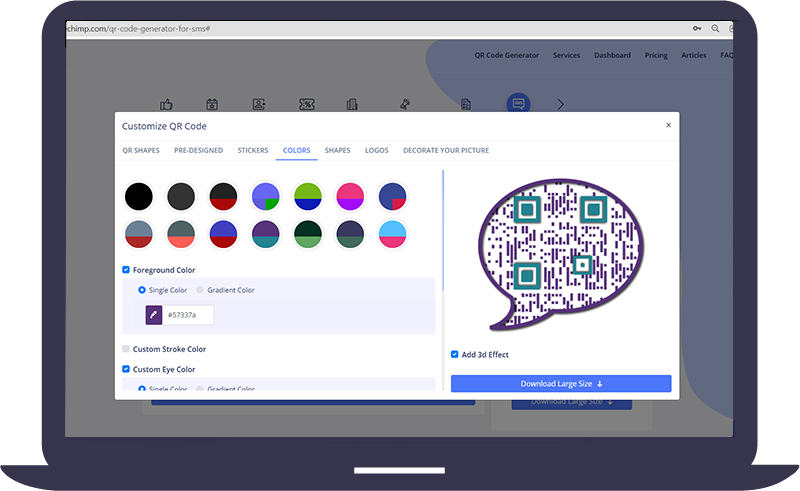This screenshot has height=491, width=800.
Task: Select the COLORS tab
Action: [296, 151]
